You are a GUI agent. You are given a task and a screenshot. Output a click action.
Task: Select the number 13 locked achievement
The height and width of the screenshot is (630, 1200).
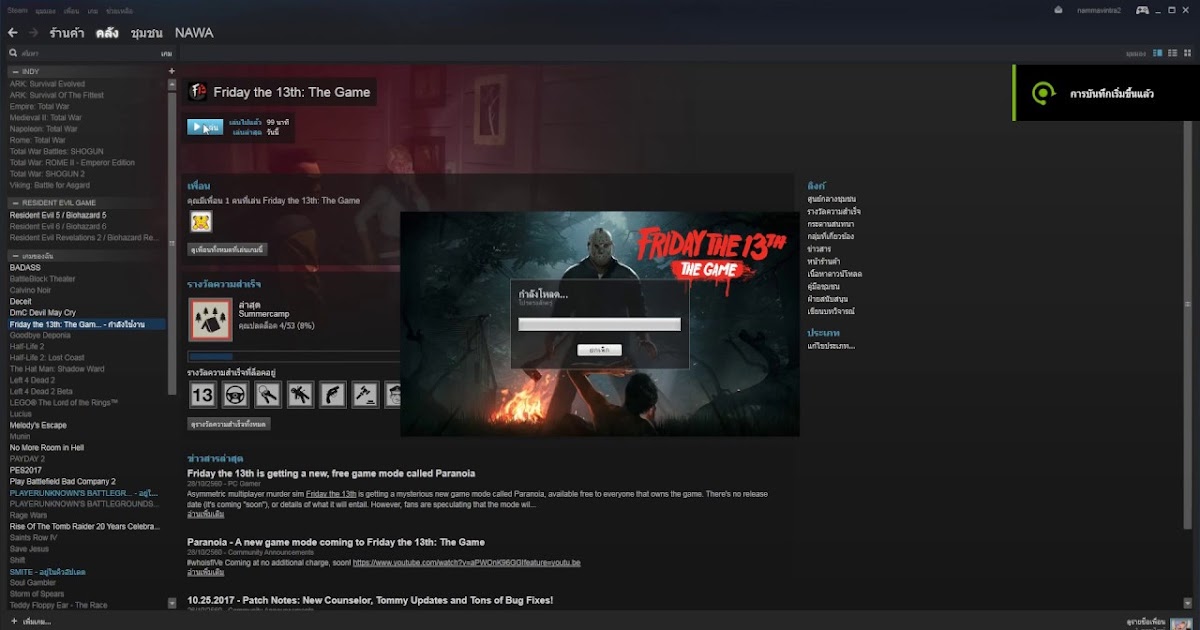[202, 395]
